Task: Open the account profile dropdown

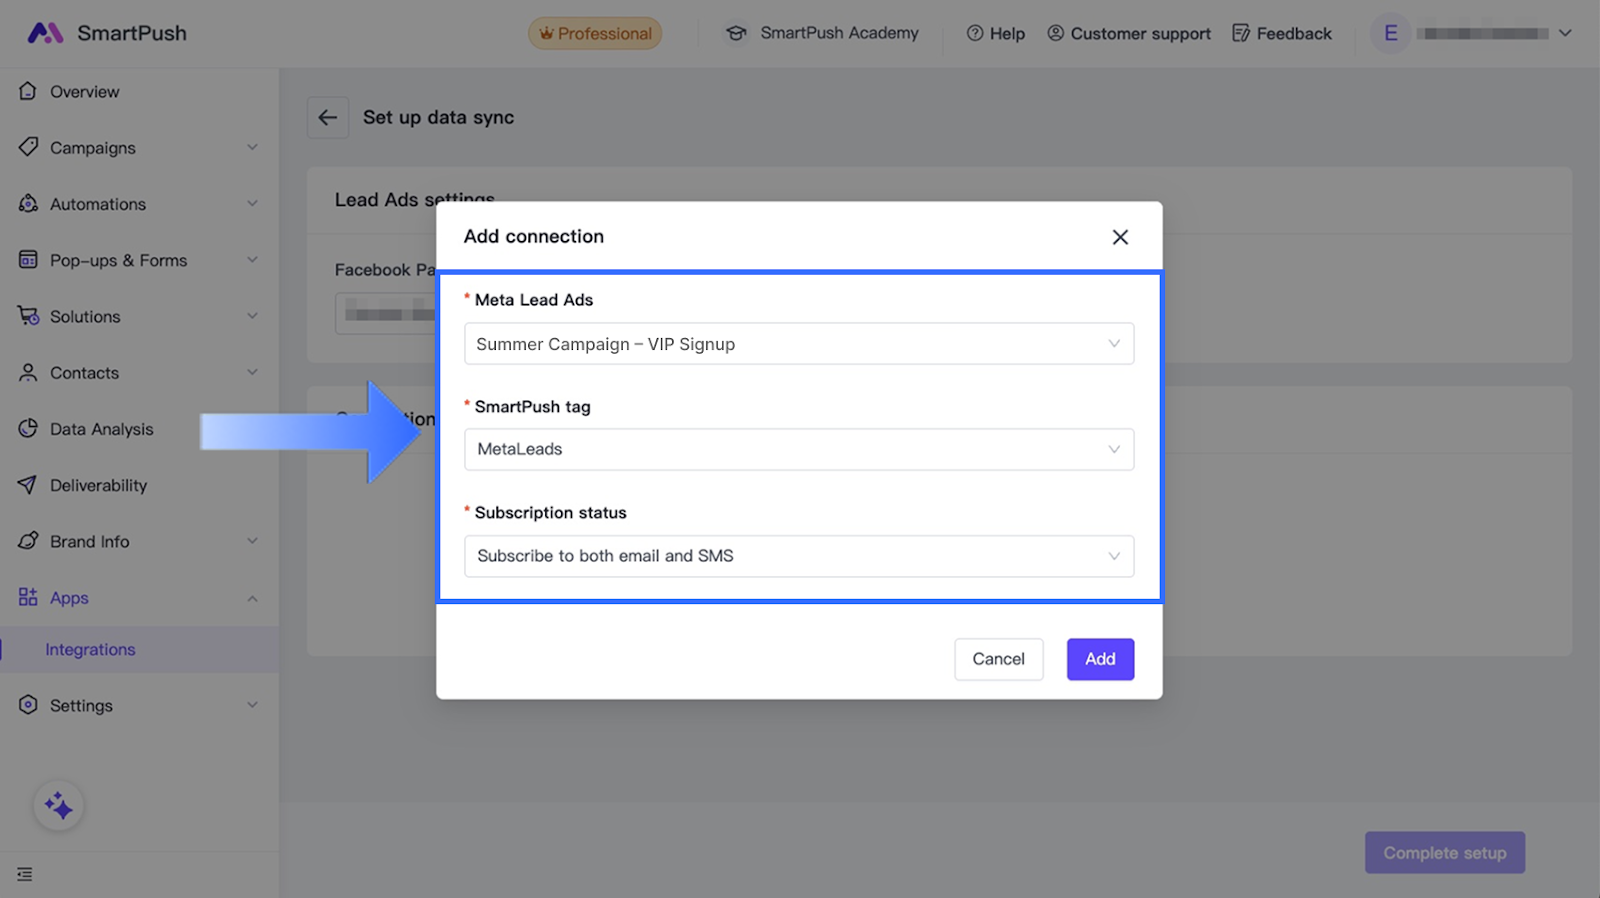Action: point(1564,33)
